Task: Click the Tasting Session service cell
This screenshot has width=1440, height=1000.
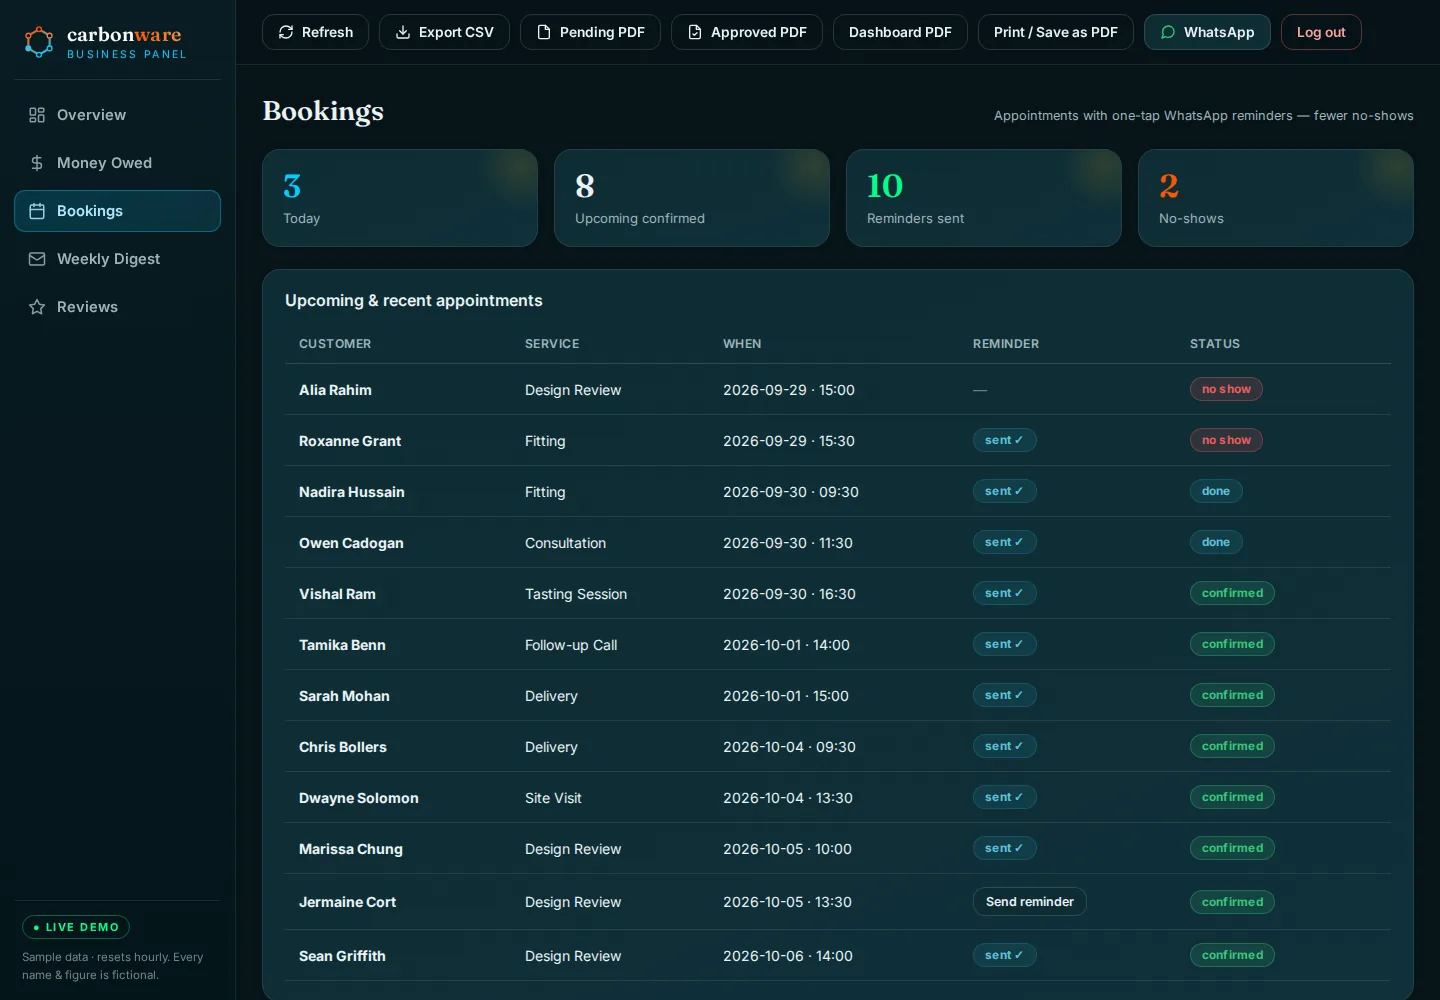Action: (x=576, y=594)
